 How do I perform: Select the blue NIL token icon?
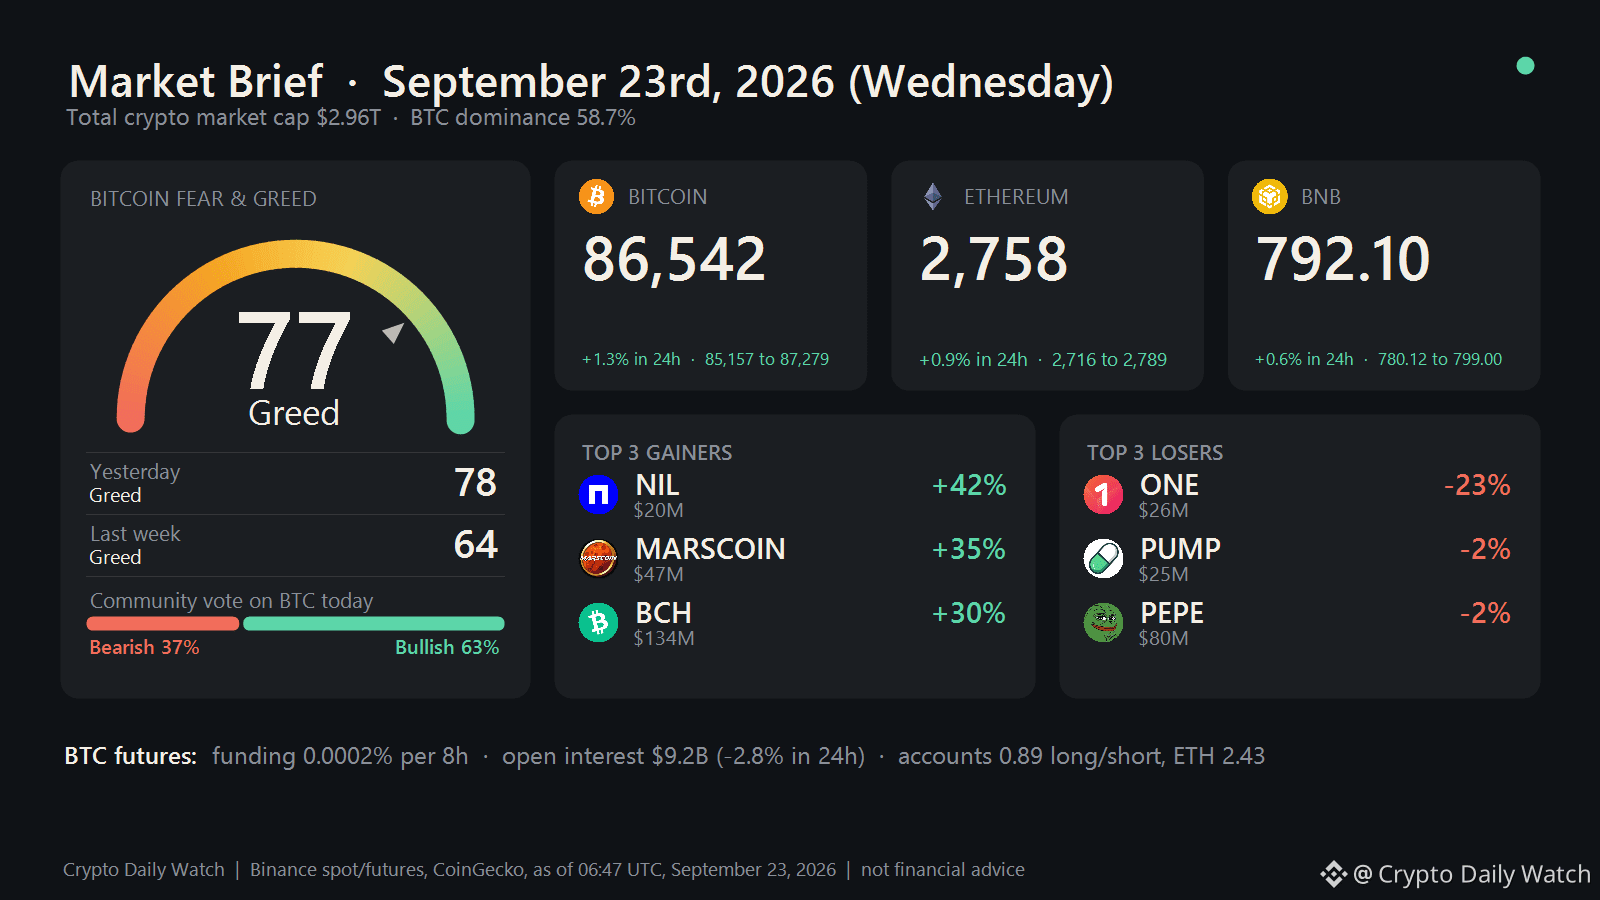pyautogui.click(x=598, y=494)
